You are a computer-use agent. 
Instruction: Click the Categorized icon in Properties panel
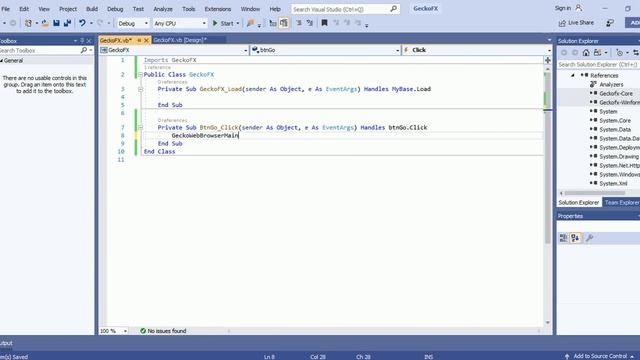(563, 238)
